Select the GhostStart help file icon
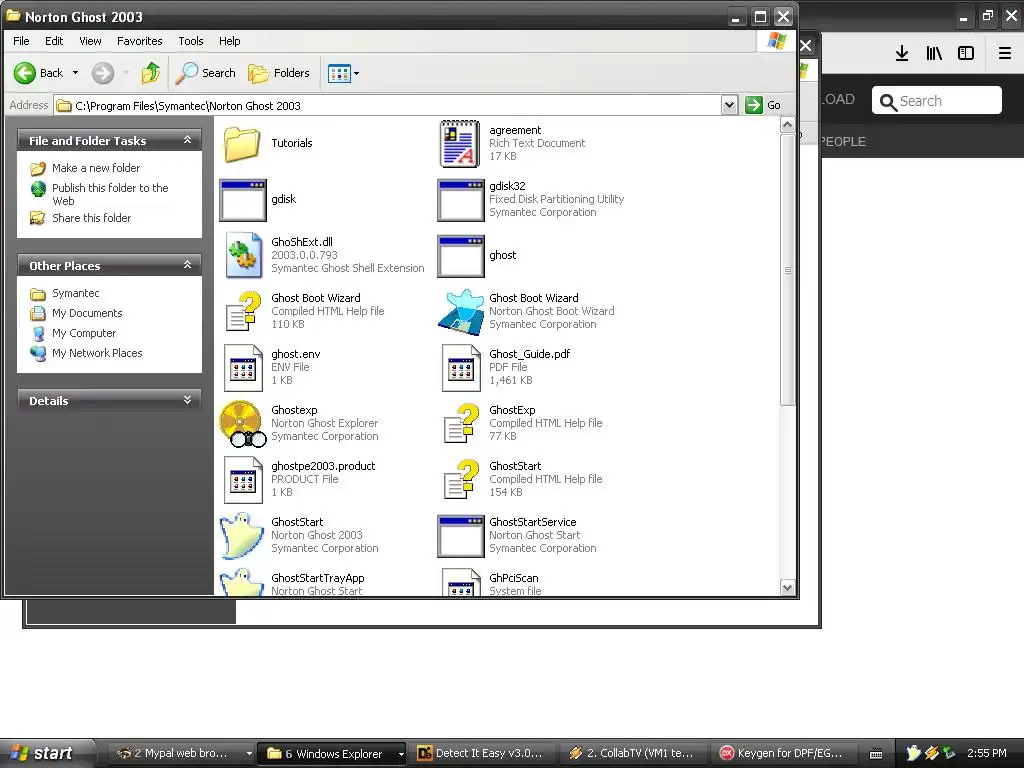This screenshot has height=768, width=1024. [460, 480]
